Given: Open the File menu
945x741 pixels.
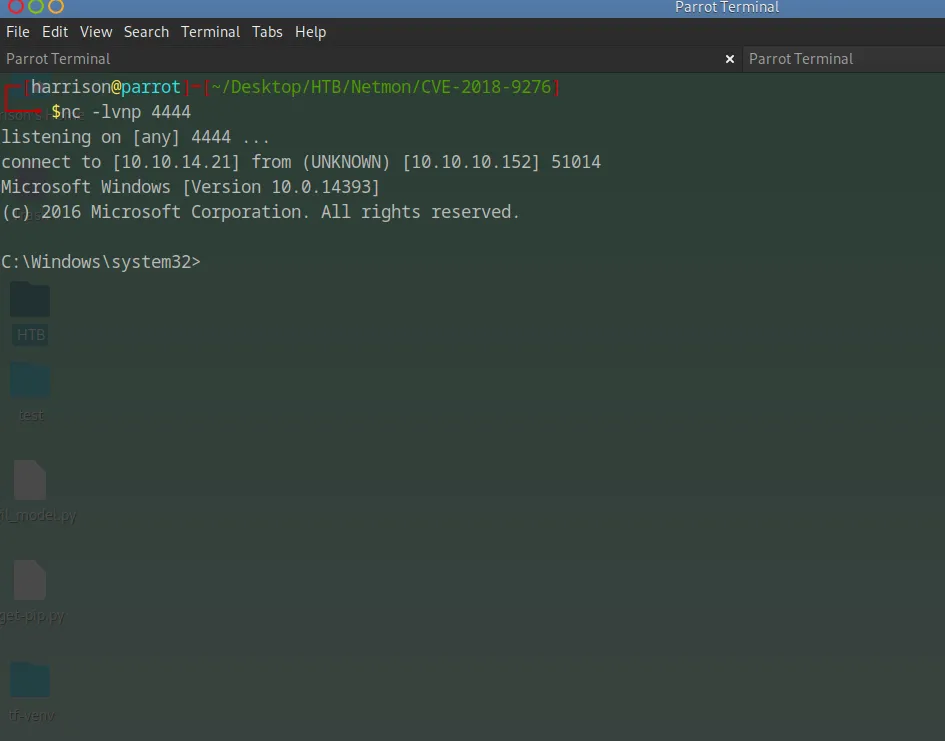Looking at the screenshot, I should pyautogui.click(x=18, y=32).
